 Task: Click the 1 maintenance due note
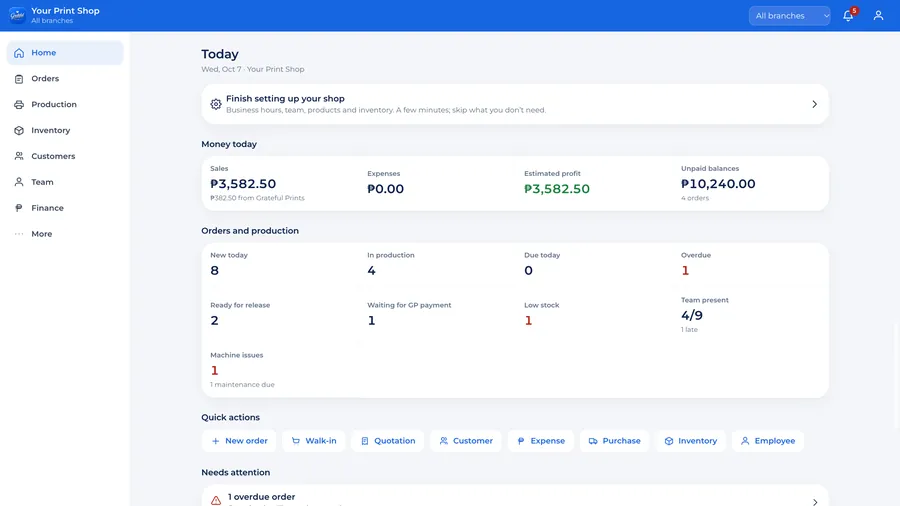tap(242, 384)
